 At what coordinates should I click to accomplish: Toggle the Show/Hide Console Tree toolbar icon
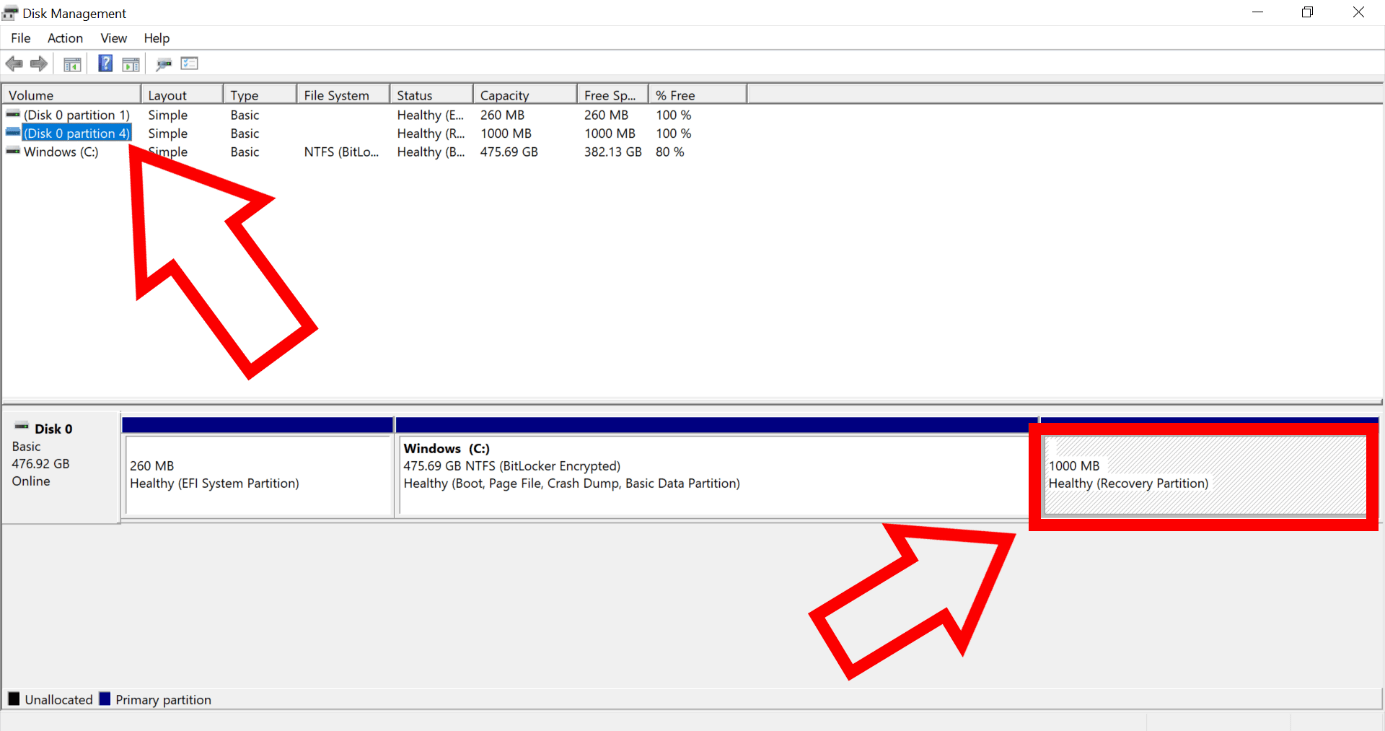tap(71, 63)
